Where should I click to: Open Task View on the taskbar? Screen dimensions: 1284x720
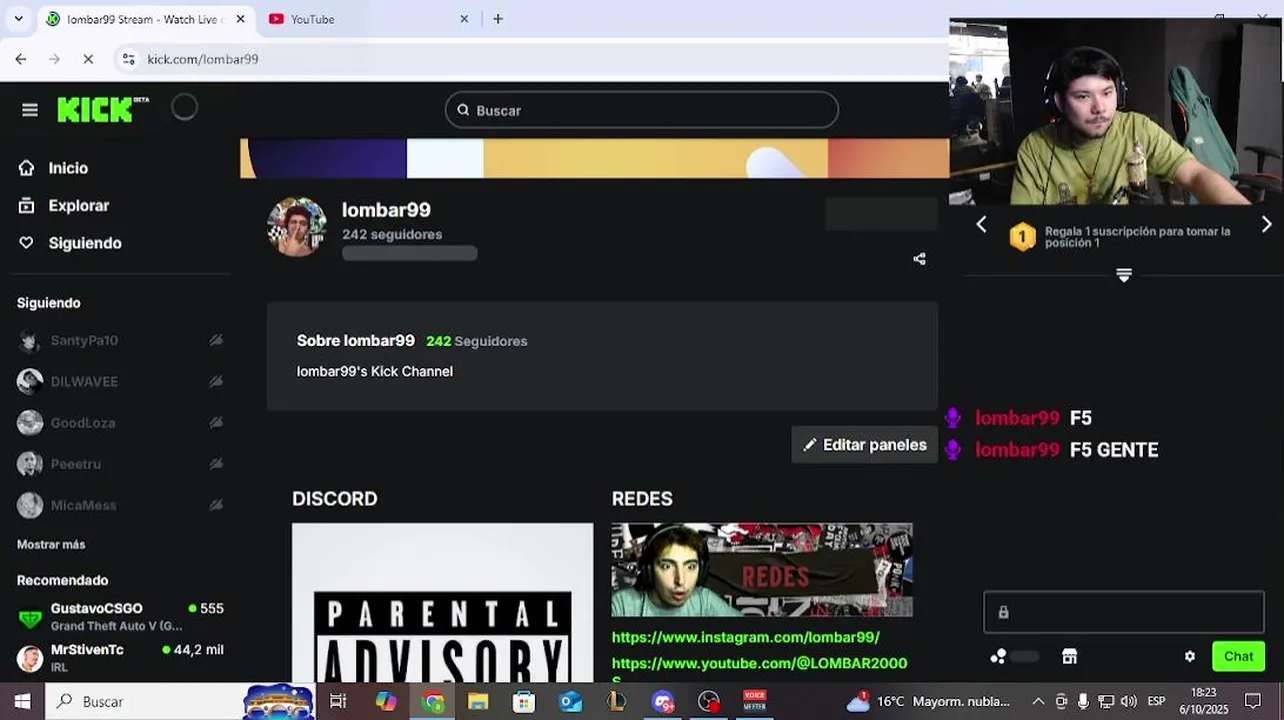(338, 701)
